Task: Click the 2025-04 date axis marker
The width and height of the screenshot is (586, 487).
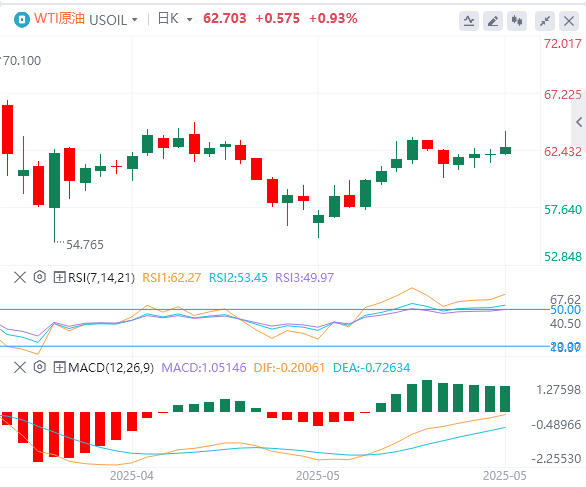Action: pos(132,476)
